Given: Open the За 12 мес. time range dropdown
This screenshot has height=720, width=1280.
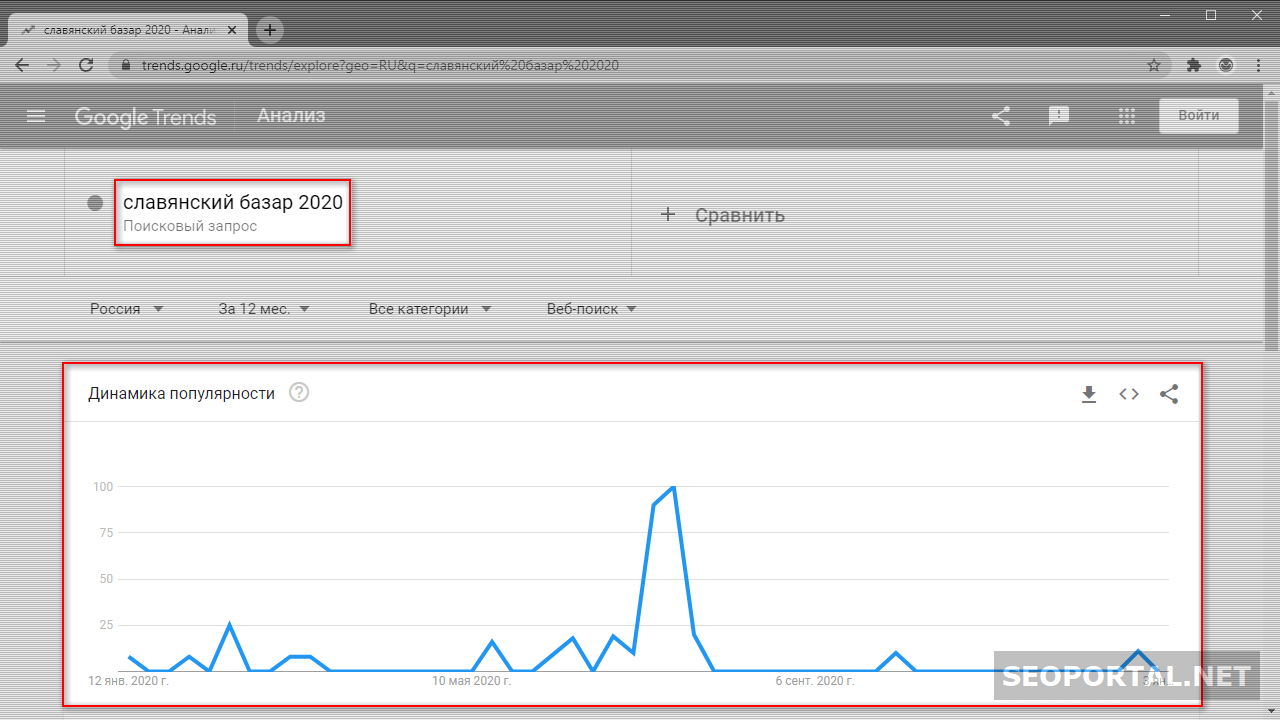Looking at the screenshot, I should click(264, 309).
